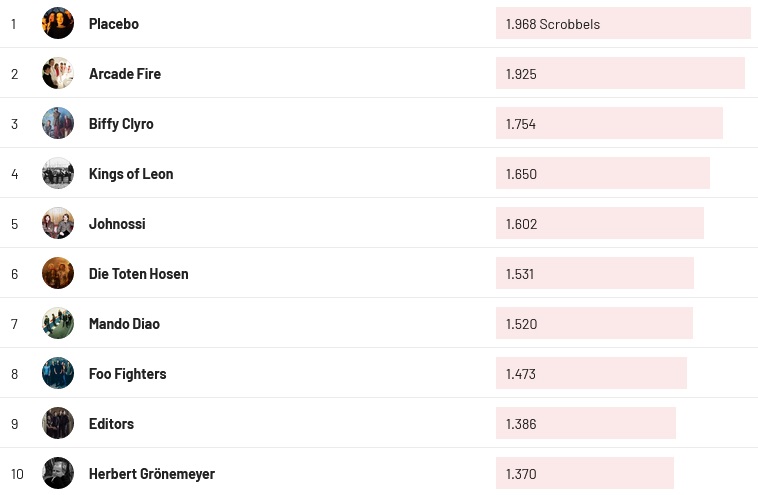Open the Biffy Clyro name link

[x=121, y=123]
